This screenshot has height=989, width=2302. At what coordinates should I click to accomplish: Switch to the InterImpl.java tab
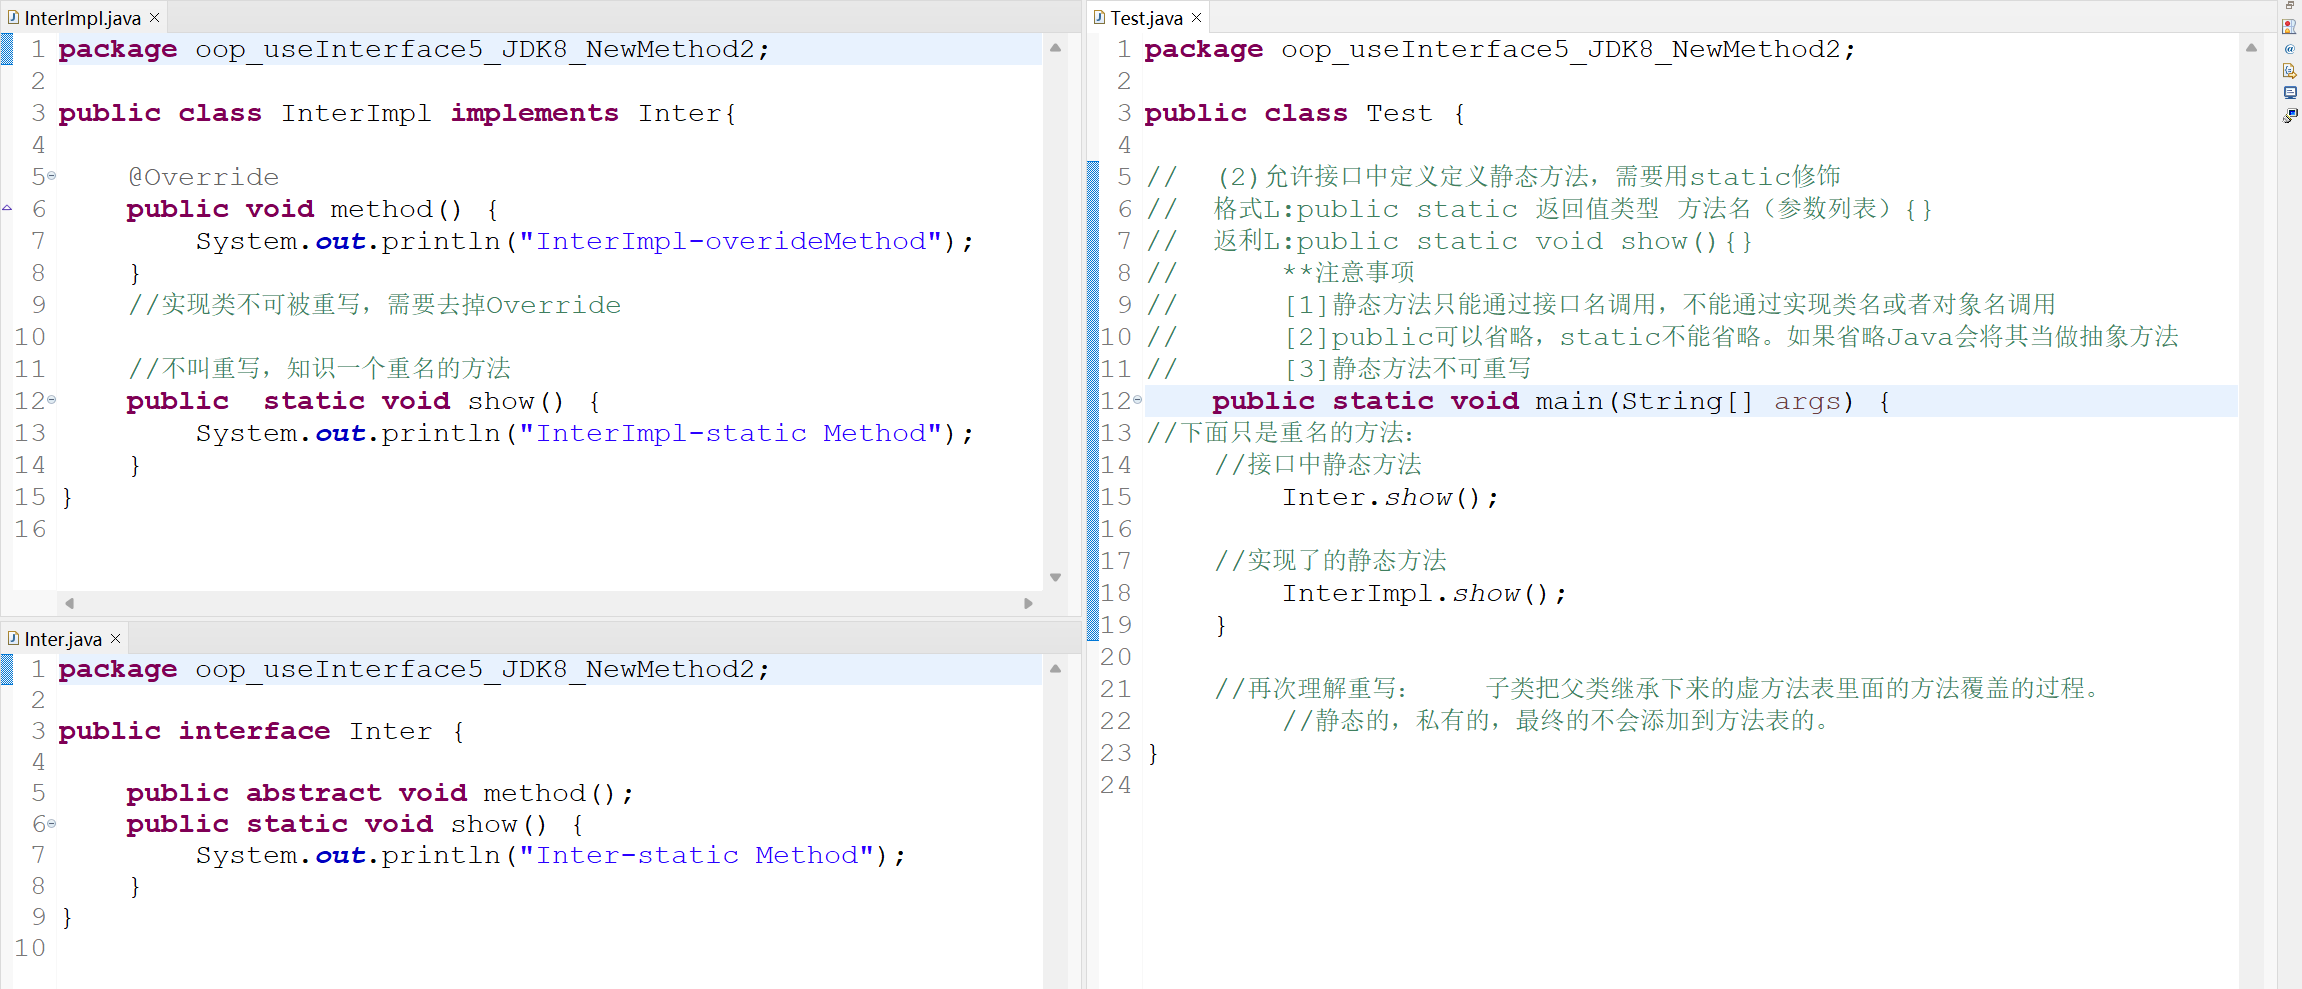click(x=83, y=18)
